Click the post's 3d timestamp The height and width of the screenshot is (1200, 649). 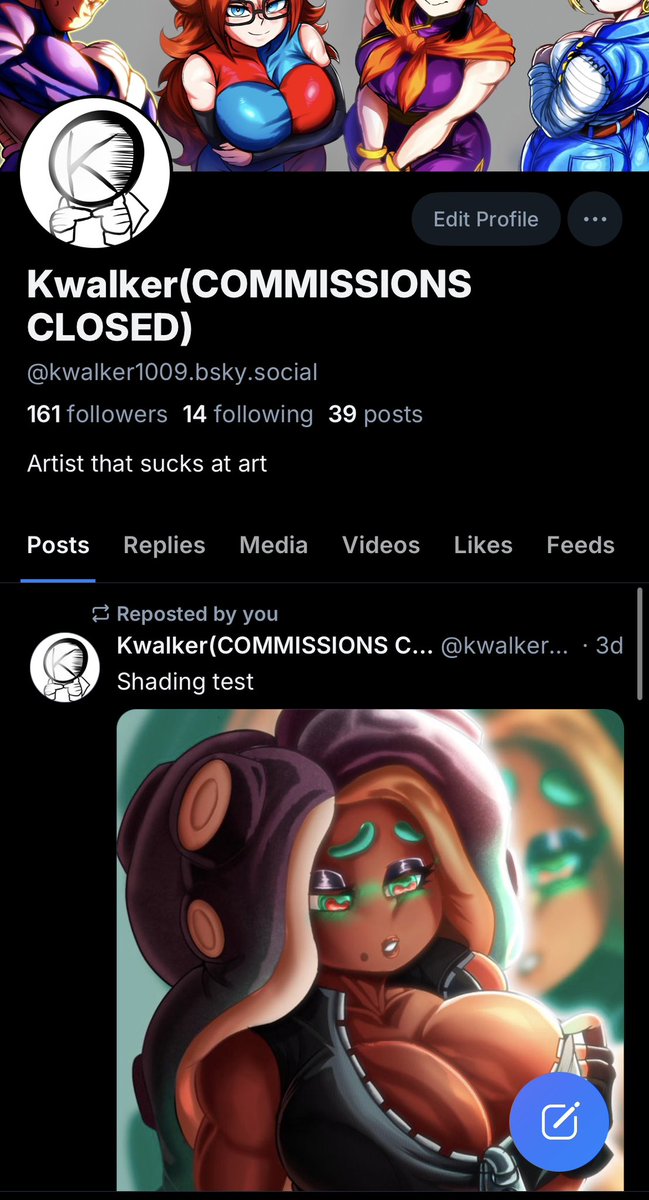coord(609,646)
